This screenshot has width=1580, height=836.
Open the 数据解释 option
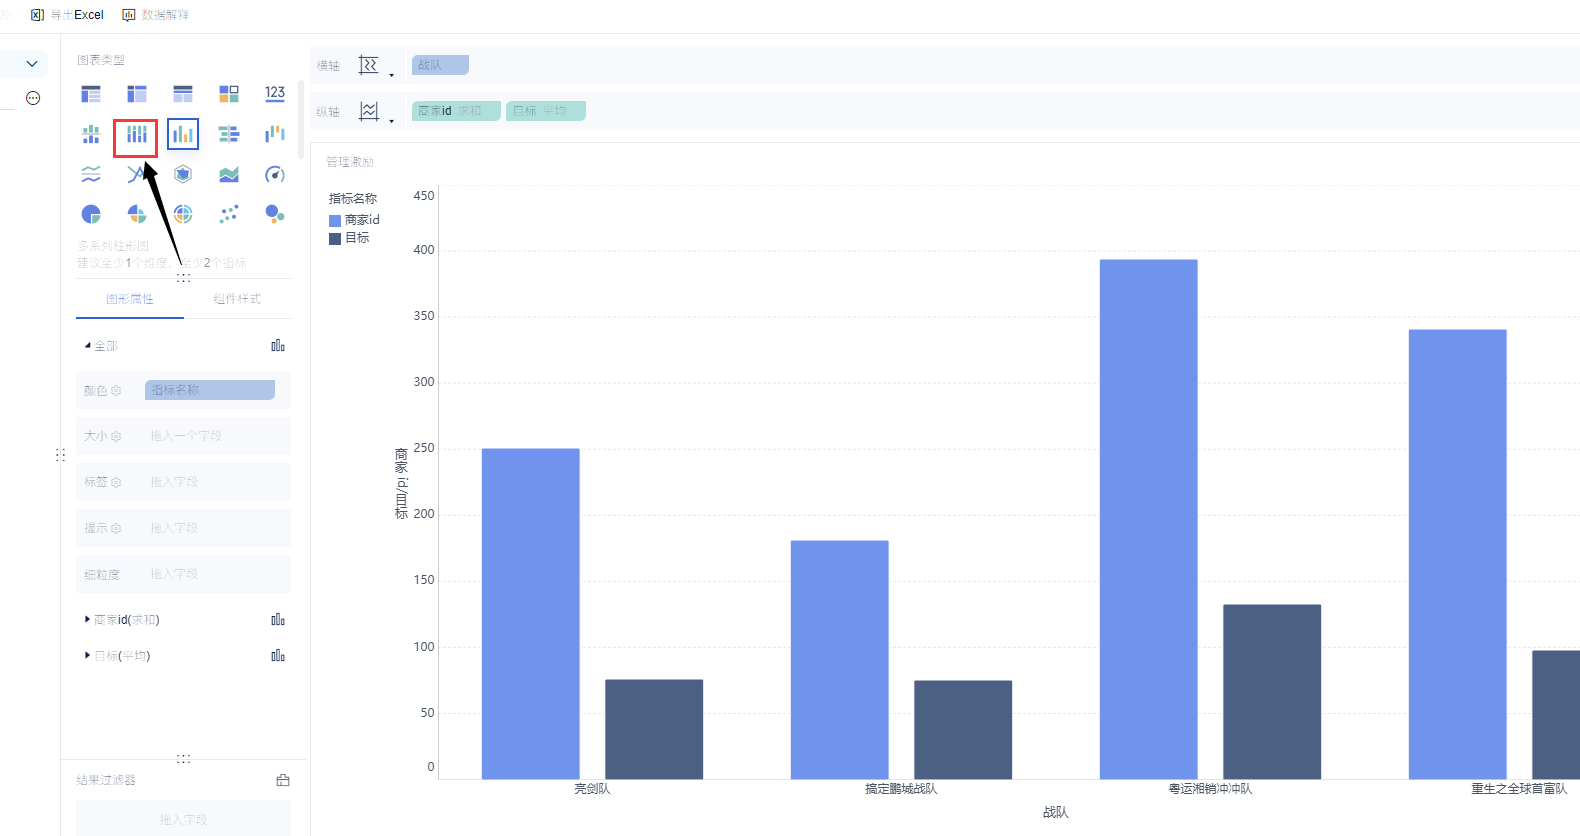tap(155, 15)
